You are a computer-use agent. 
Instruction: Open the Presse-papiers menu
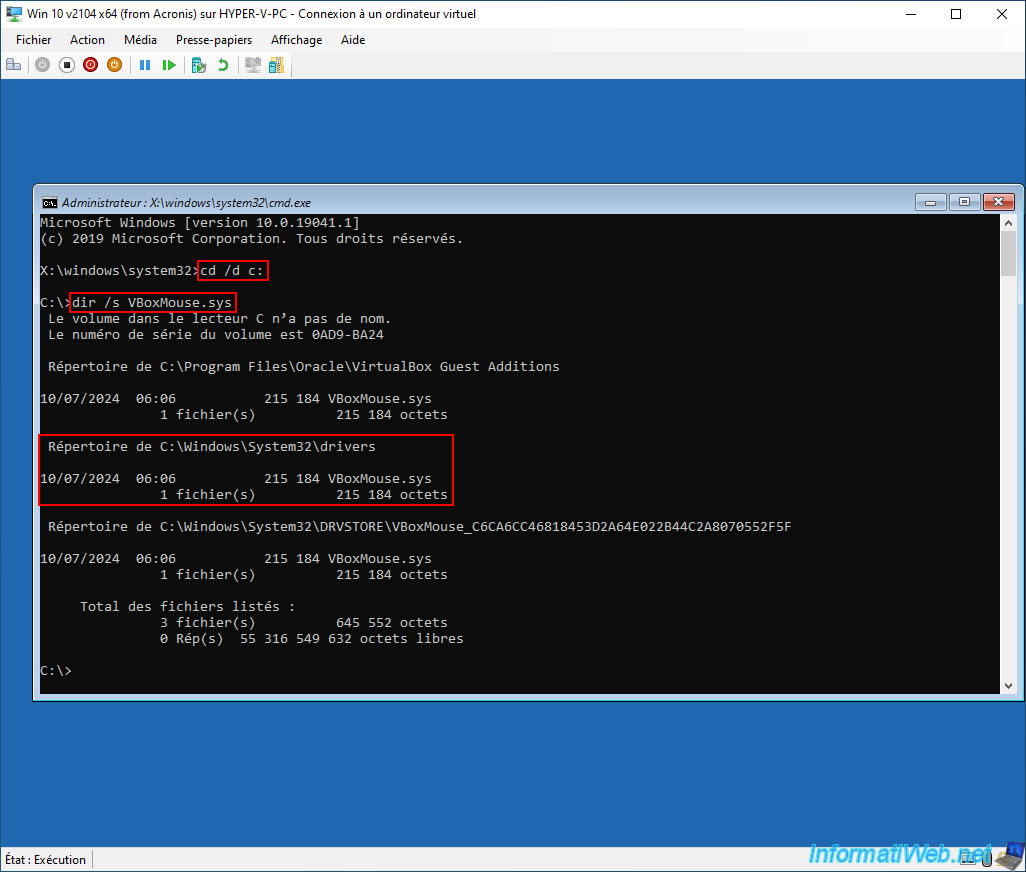[214, 40]
